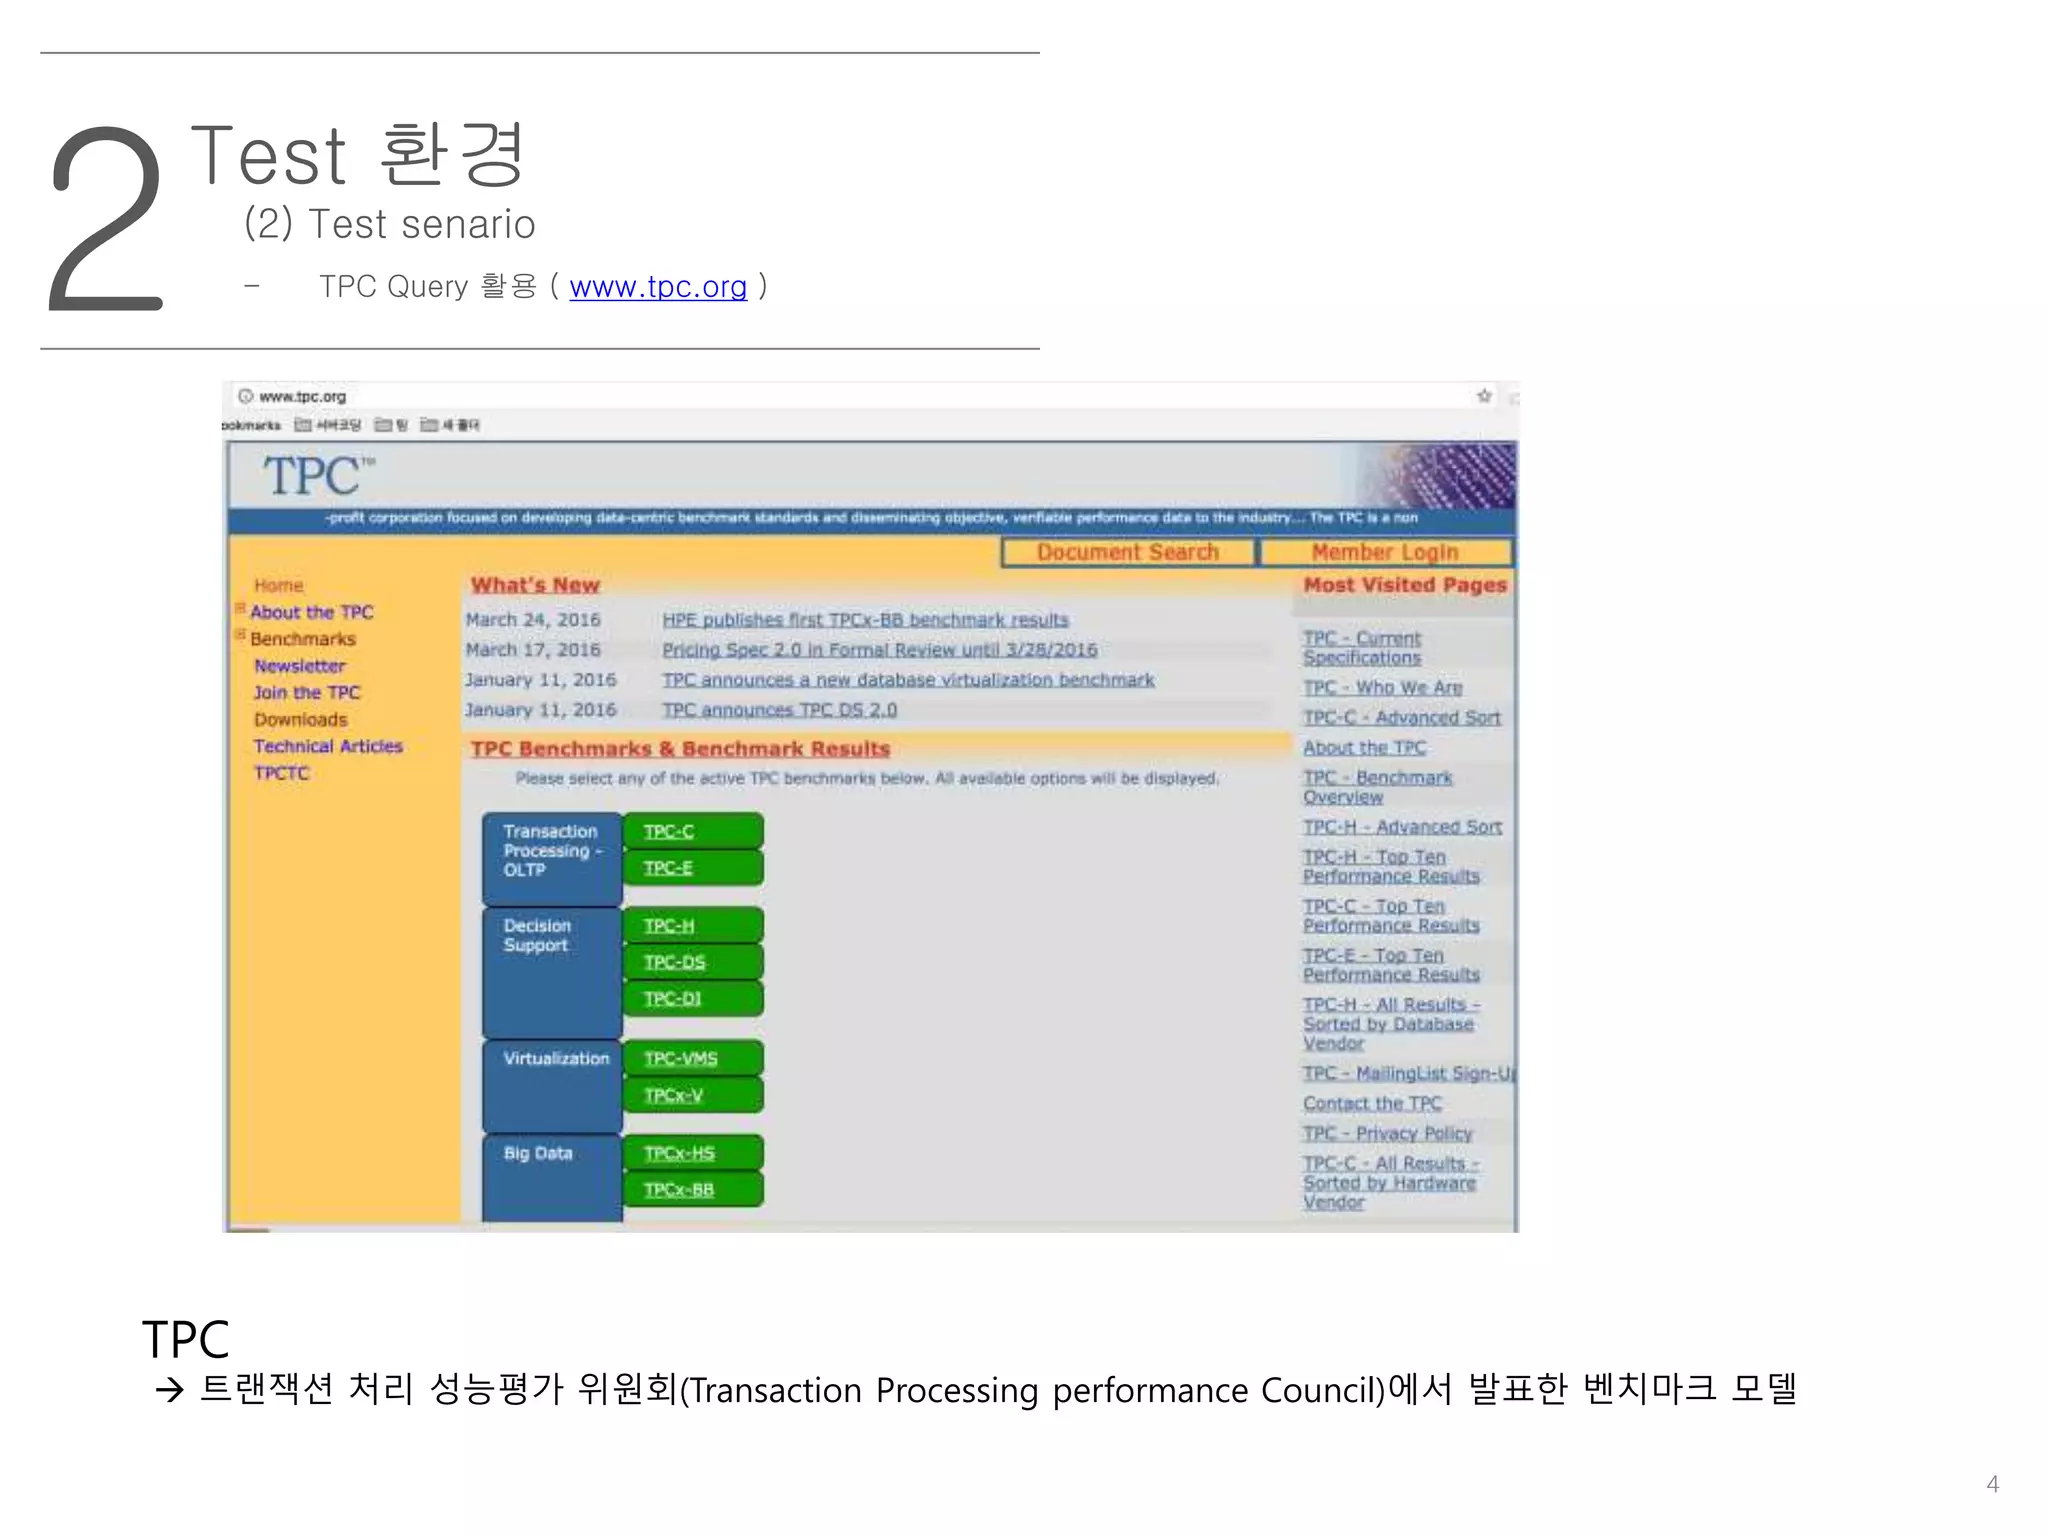
Task: Open TPC - Benchmark Overview link
Action: click(x=1377, y=787)
